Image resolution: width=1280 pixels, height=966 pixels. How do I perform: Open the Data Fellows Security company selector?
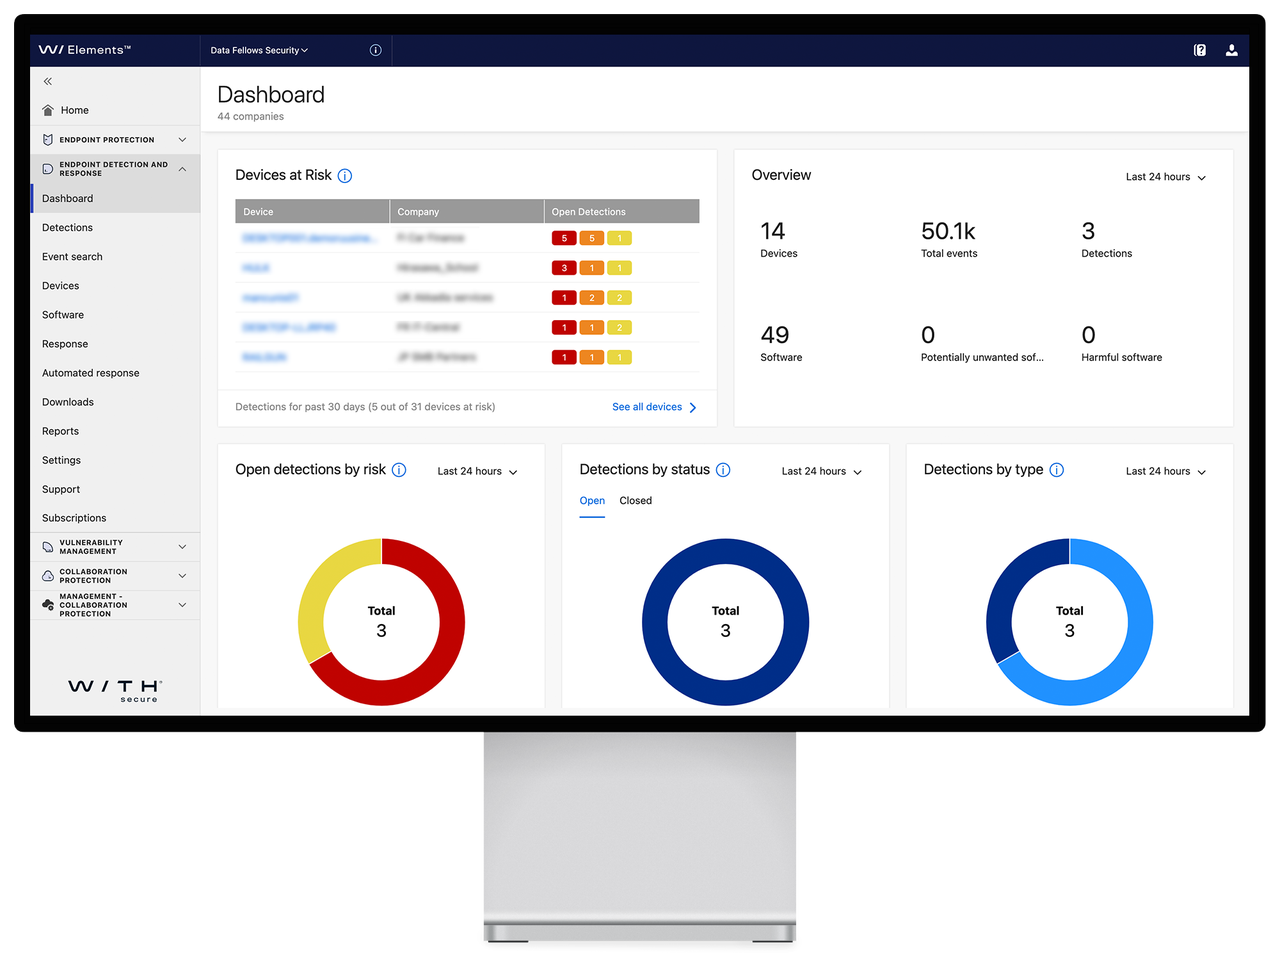(256, 49)
